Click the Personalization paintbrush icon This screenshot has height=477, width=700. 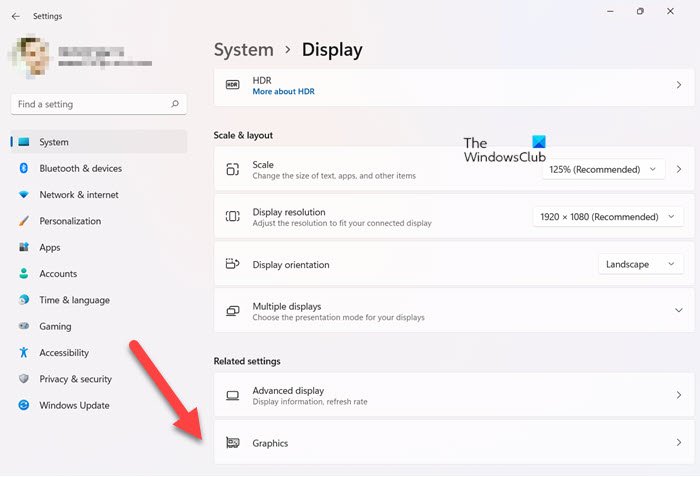pos(24,221)
